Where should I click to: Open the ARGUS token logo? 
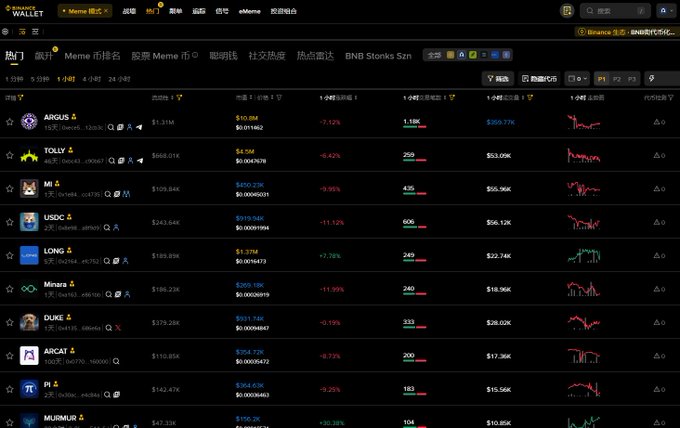point(29,121)
